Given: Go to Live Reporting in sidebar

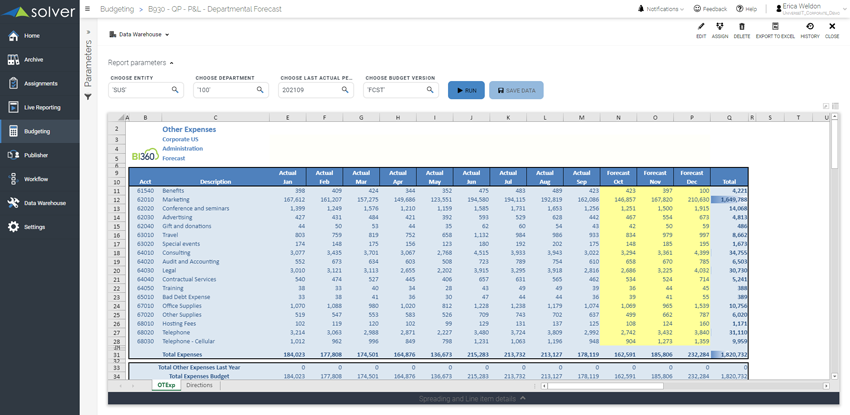Looking at the screenshot, I should click(x=41, y=107).
